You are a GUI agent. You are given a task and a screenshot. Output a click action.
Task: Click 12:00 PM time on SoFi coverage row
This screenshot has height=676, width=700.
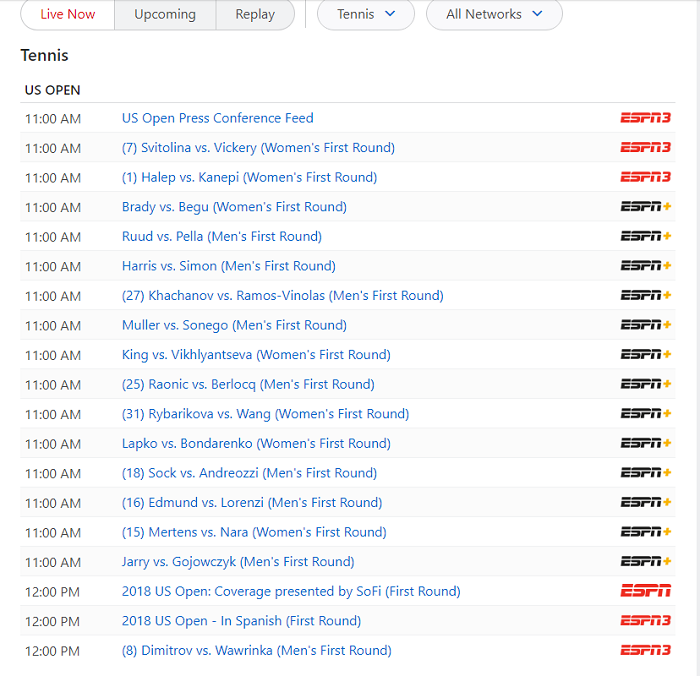52,592
